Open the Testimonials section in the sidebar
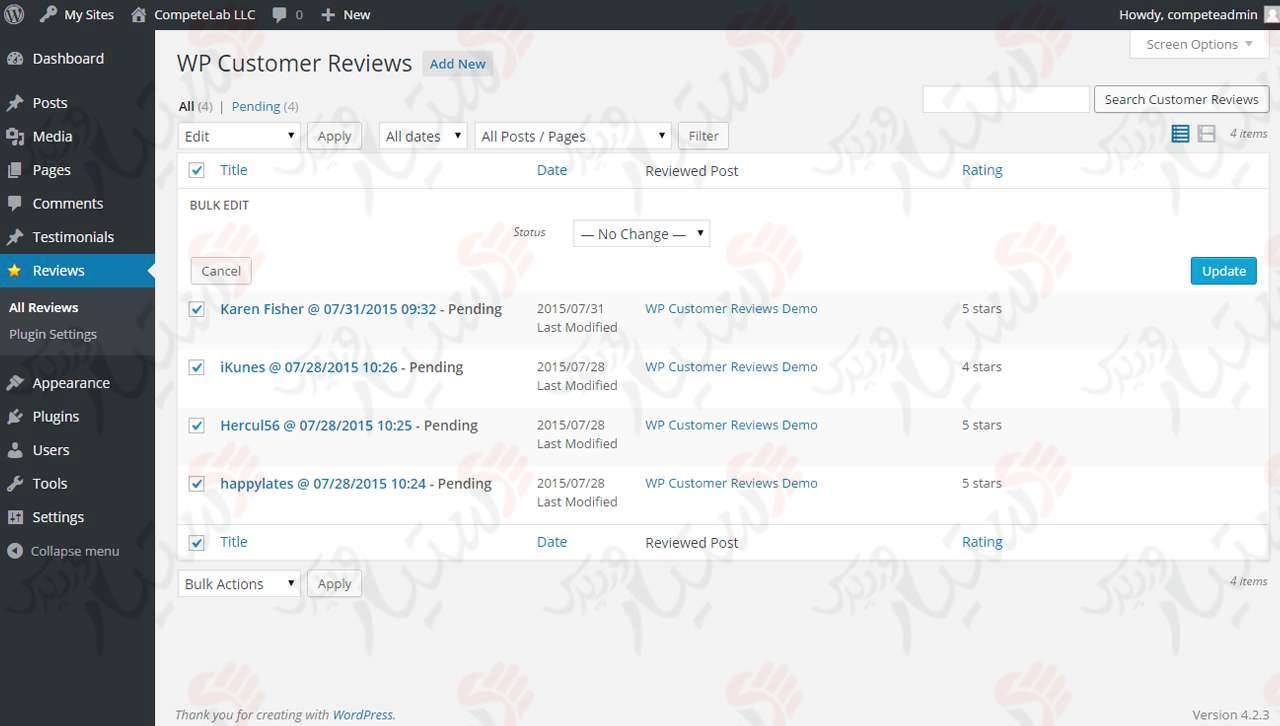Viewport: 1280px width, 726px height. click(74, 236)
